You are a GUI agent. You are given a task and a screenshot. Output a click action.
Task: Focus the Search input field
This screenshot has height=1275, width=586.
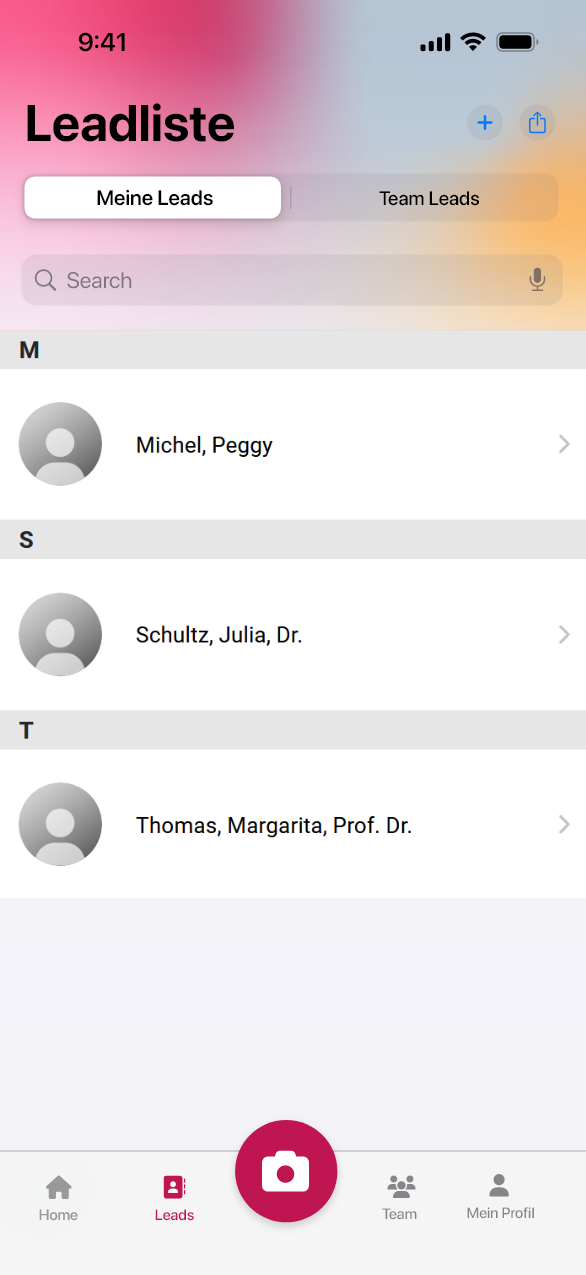point(290,280)
